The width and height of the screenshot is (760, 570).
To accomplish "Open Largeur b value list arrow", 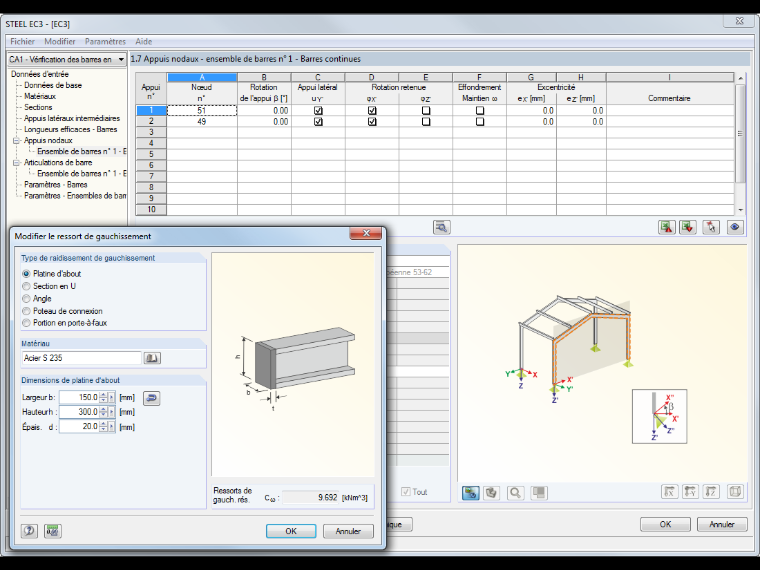I will click(x=111, y=397).
